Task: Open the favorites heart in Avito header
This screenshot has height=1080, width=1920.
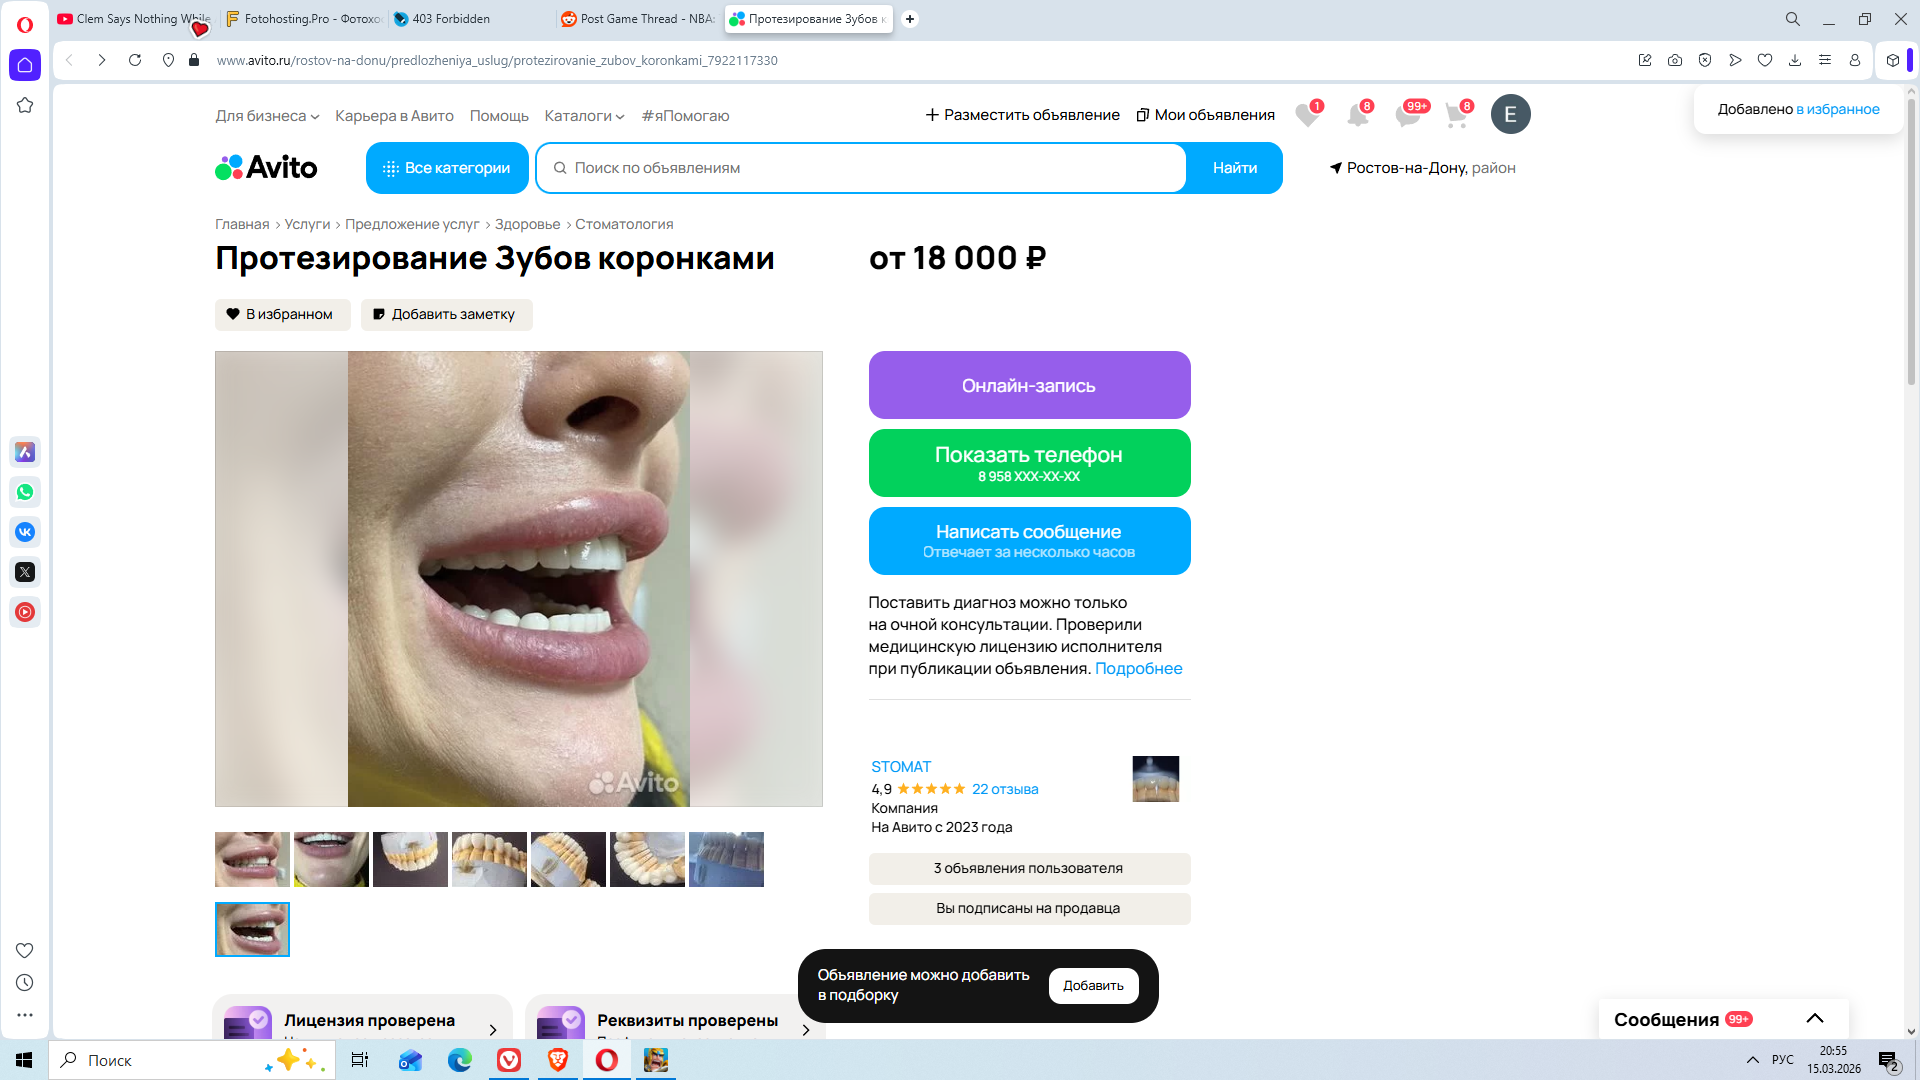Action: [x=1306, y=115]
